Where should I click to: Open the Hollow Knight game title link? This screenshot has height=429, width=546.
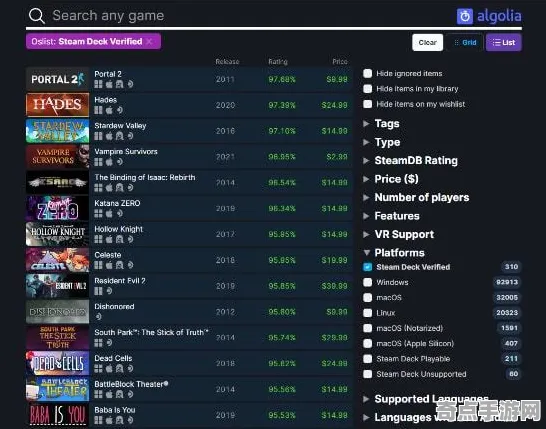[x=119, y=229]
